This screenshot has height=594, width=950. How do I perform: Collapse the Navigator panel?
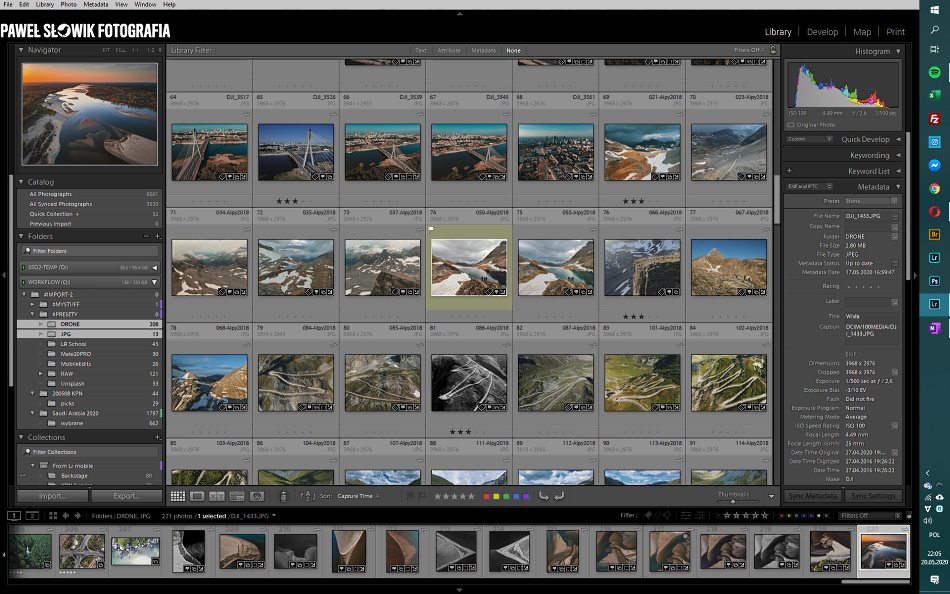click(x=21, y=50)
